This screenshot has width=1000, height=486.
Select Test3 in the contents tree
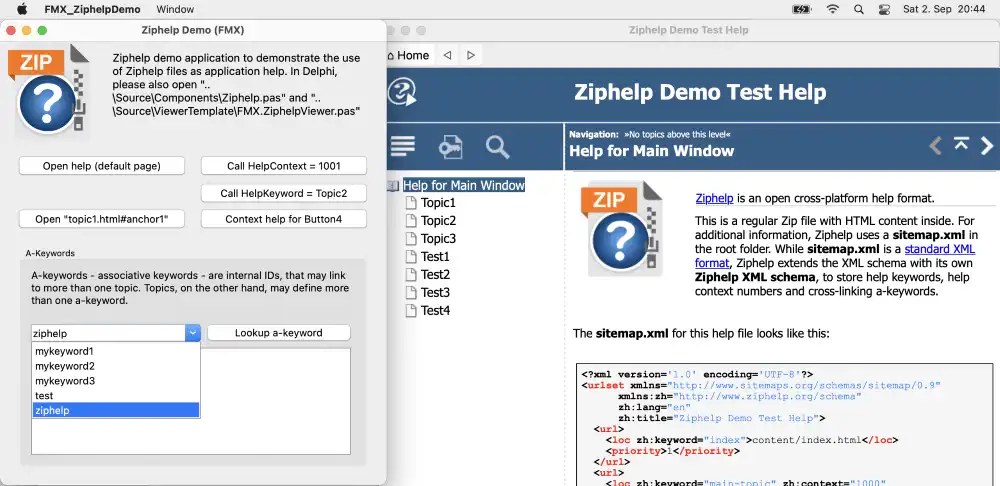[x=436, y=292]
